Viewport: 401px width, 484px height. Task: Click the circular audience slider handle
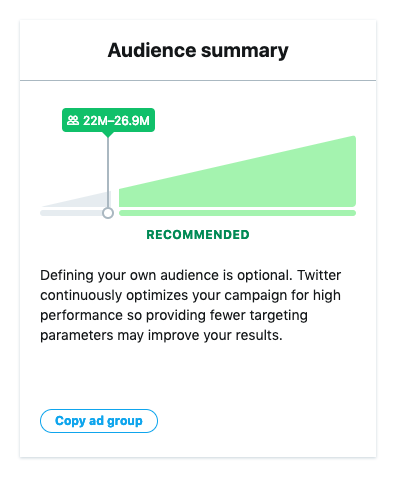[108, 213]
